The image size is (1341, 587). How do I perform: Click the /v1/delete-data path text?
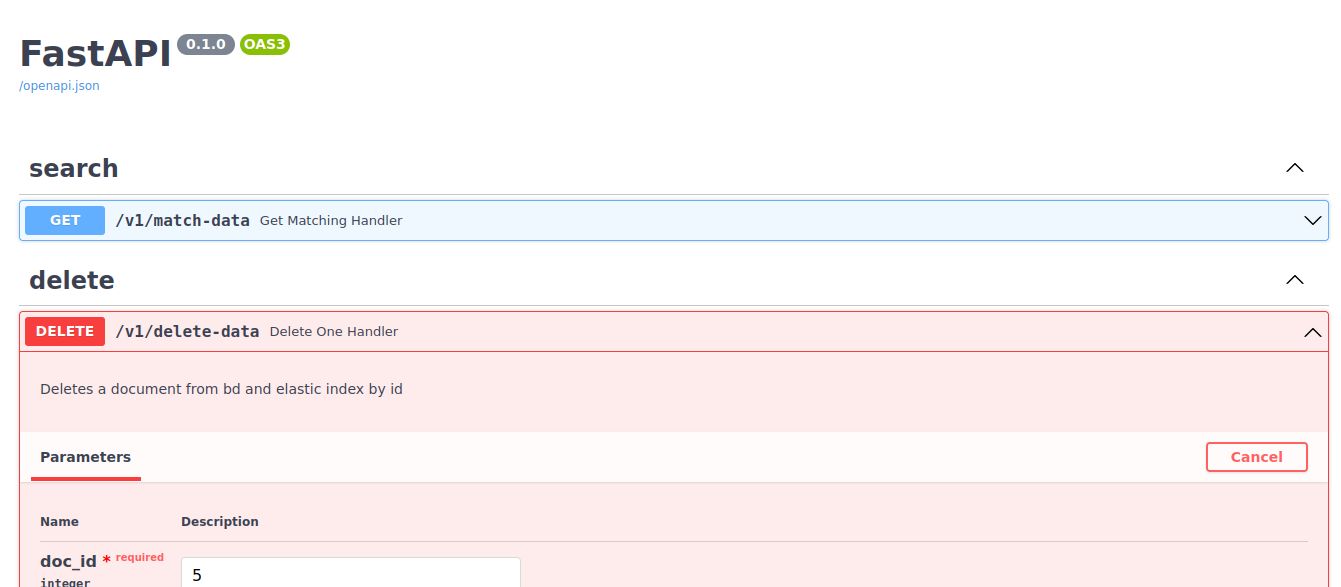pos(187,331)
